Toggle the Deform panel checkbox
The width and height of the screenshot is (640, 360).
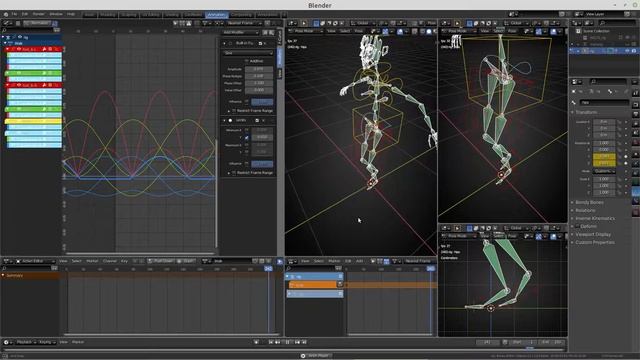[577, 226]
